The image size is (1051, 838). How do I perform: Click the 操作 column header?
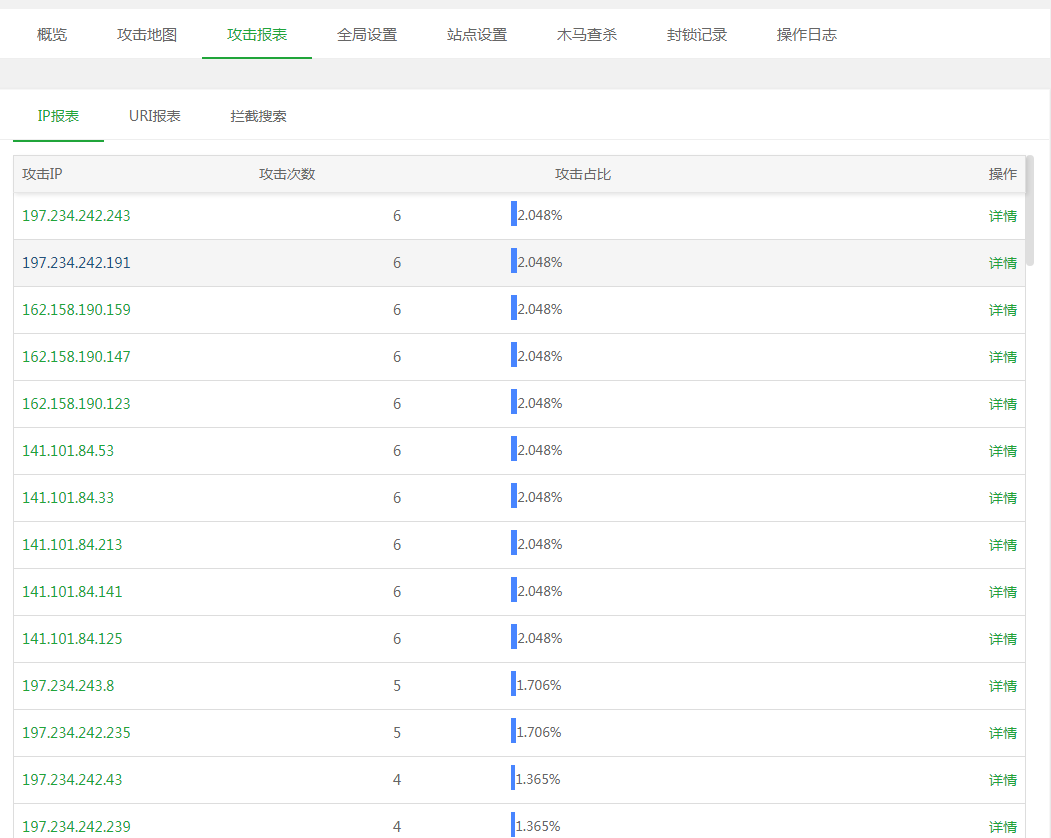[x=1003, y=174]
